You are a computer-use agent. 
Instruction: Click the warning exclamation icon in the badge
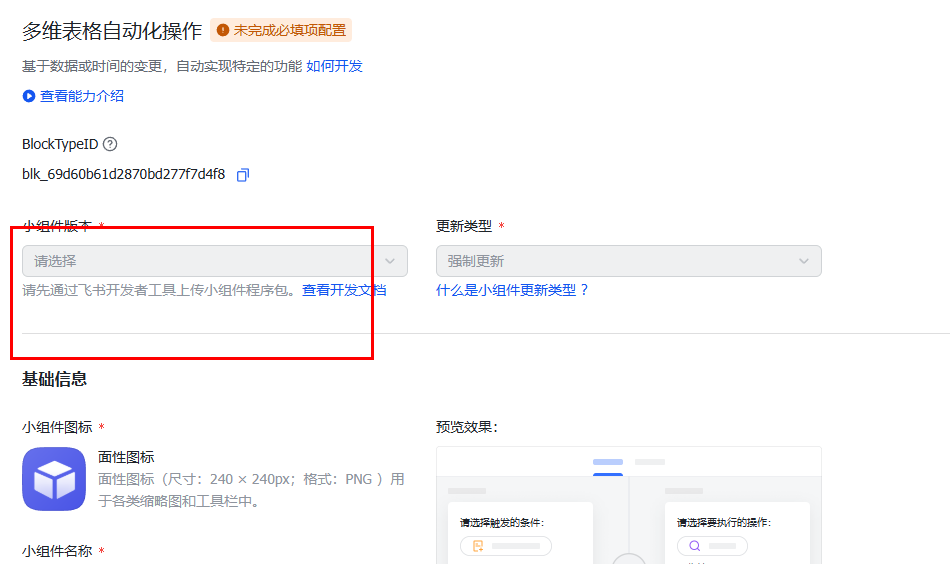[223, 30]
